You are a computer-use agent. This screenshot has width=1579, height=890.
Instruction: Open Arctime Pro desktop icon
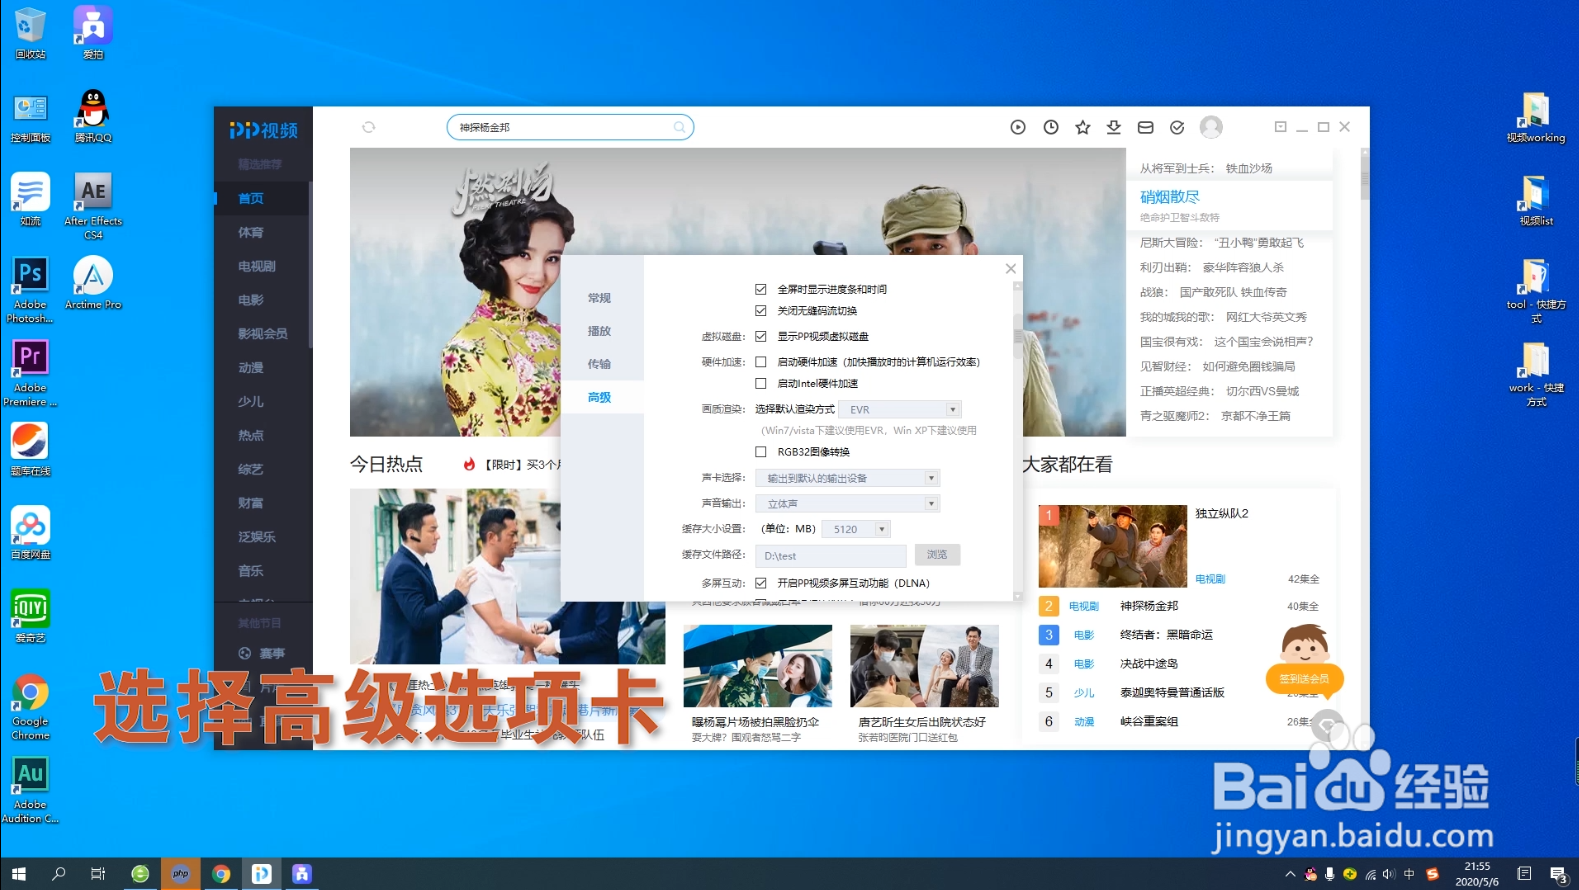click(93, 282)
